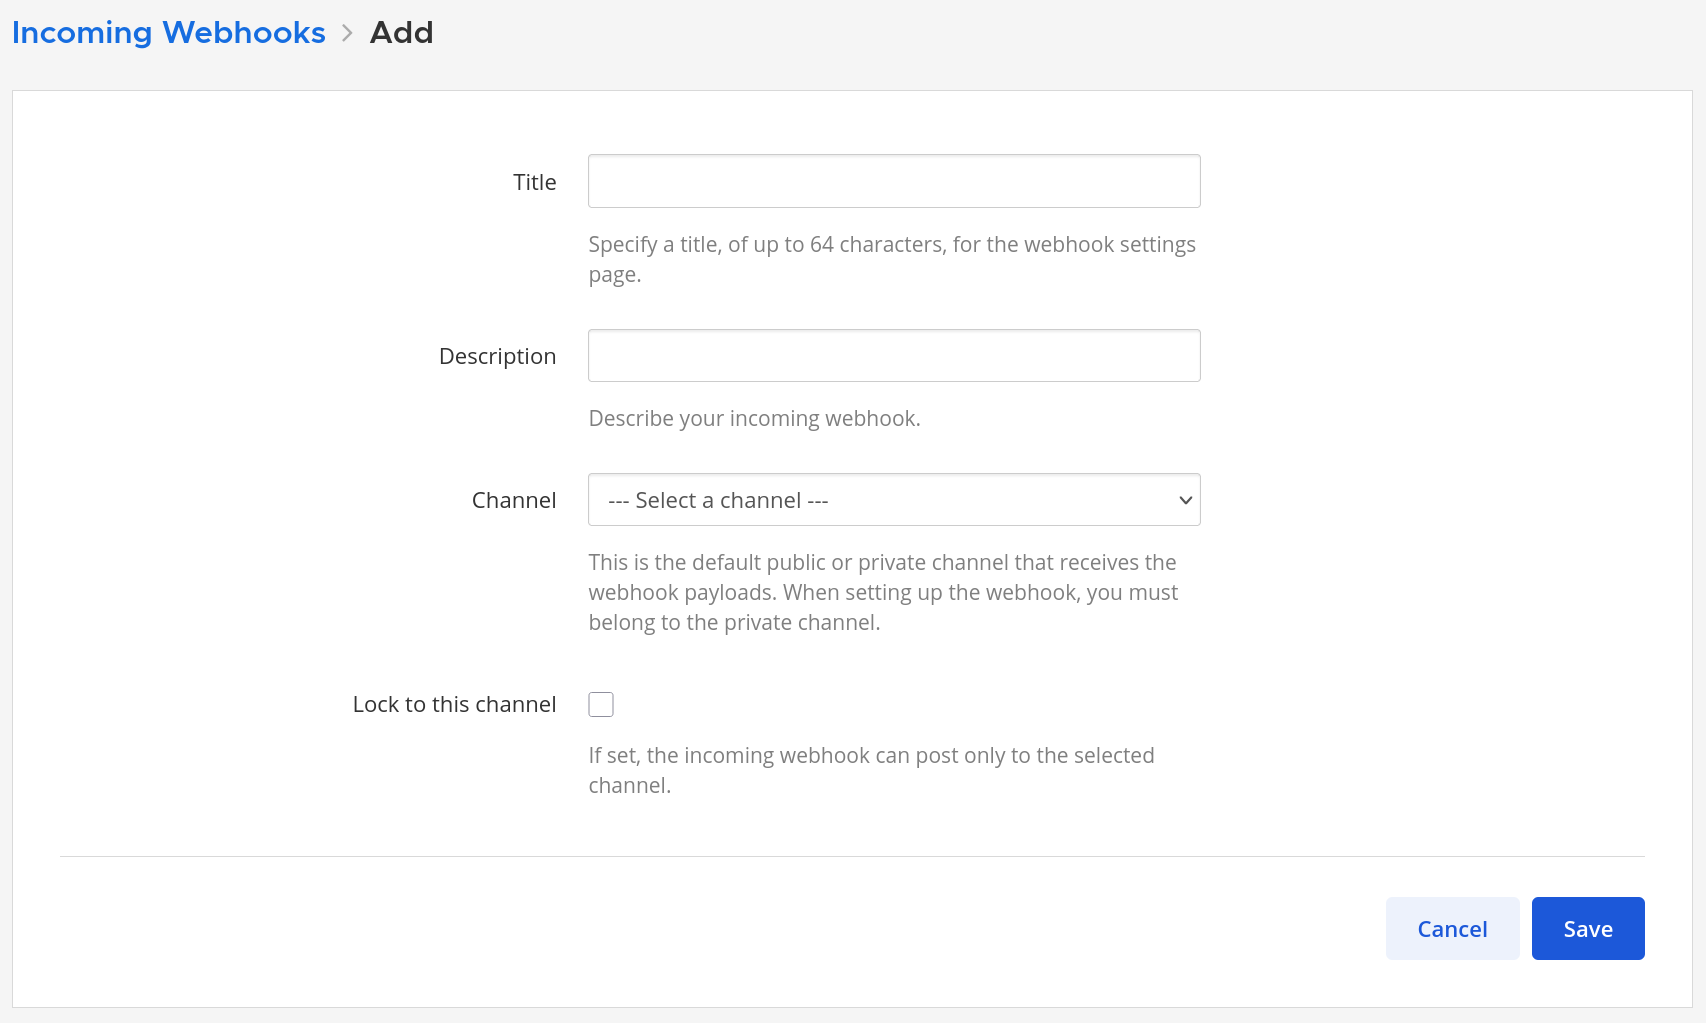Enable the Lock to this channel checkbox
This screenshot has height=1023, width=1706.
coord(601,705)
